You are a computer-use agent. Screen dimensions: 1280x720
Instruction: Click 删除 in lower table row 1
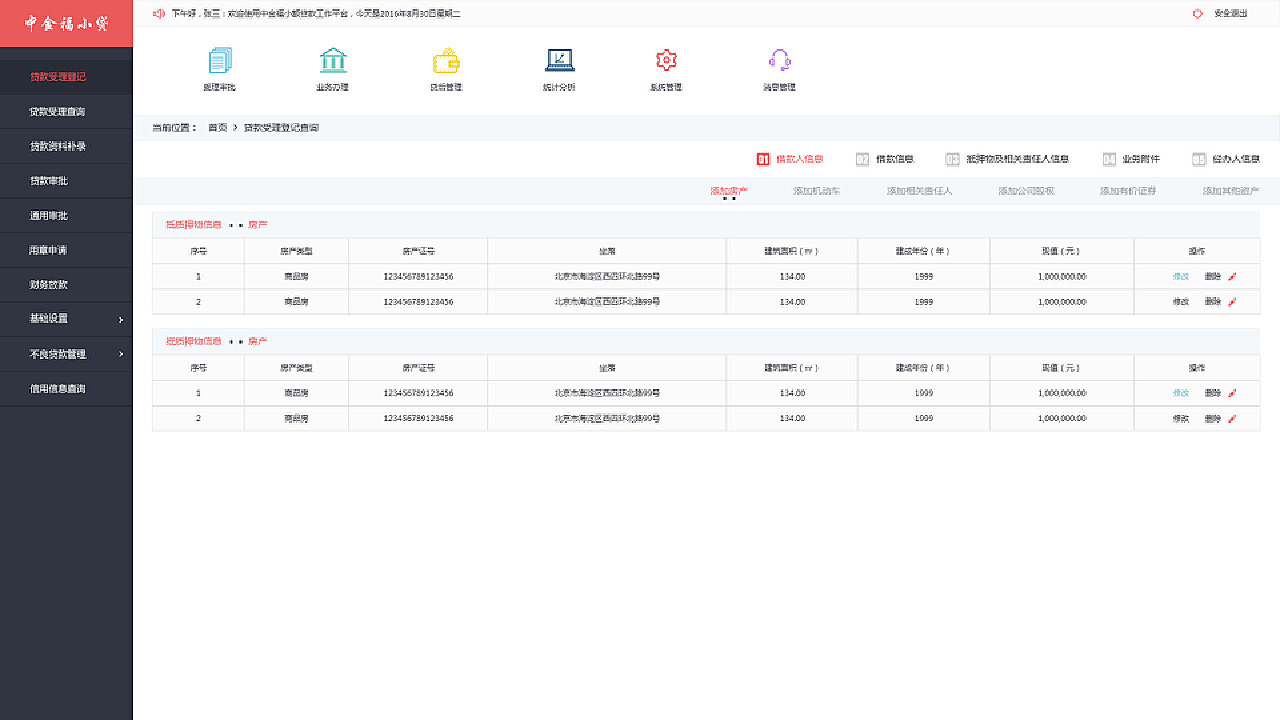tap(1213, 393)
